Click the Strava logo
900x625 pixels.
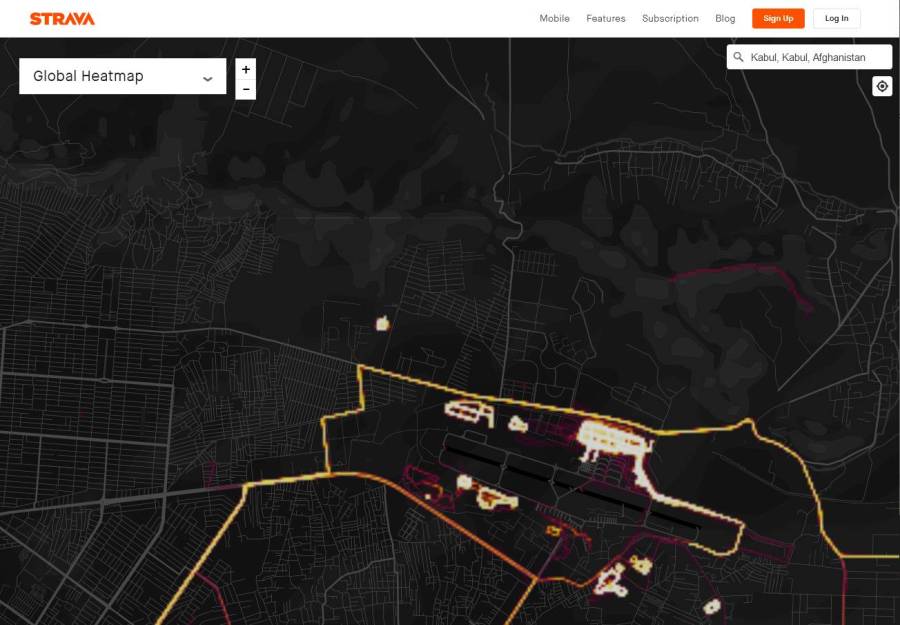click(62, 19)
